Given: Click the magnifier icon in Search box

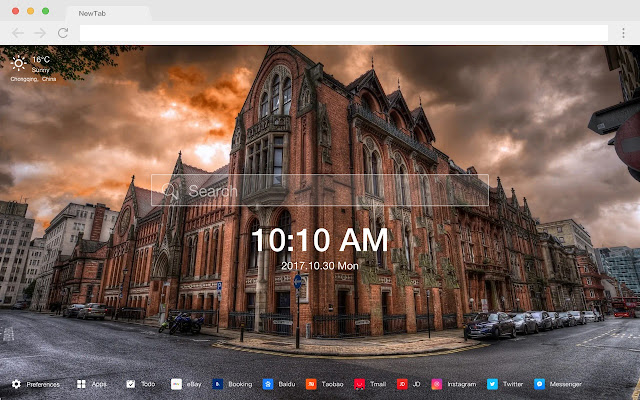Looking at the screenshot, I should pyautogui.click(x=170, y=191).
